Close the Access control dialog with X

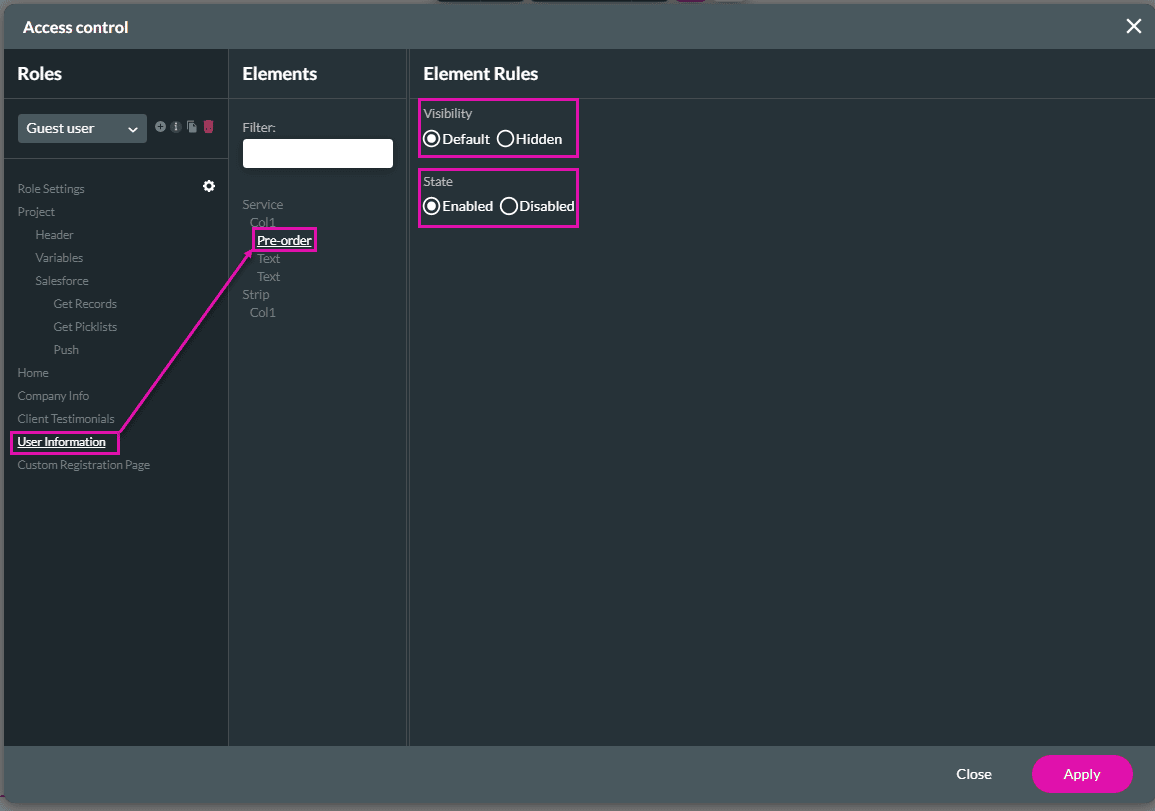(x=1133, y=27)
